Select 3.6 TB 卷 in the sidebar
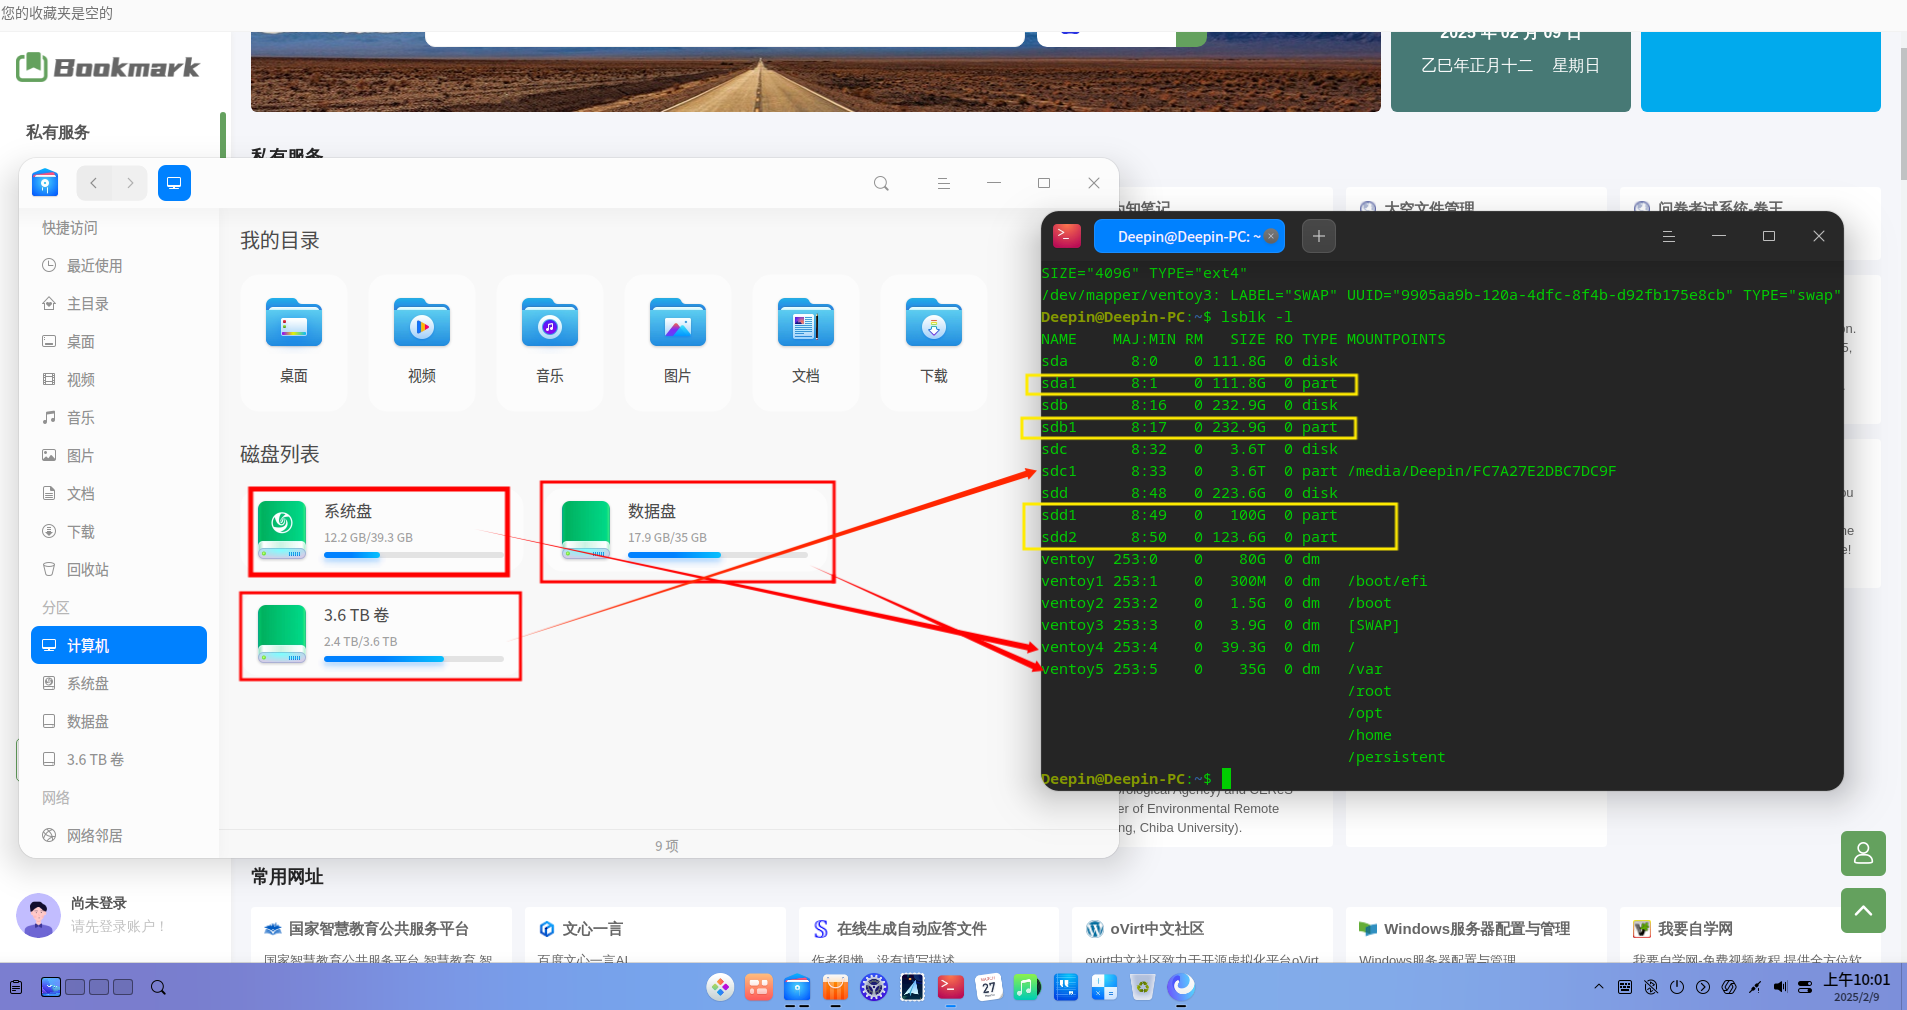Screen dimensions: 1907x1010 (x=119, y=760)
